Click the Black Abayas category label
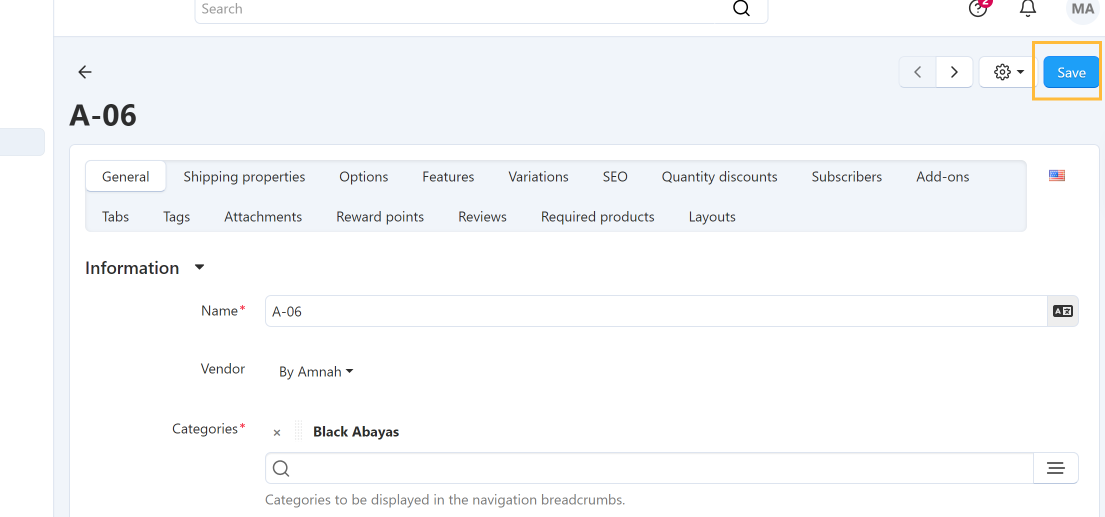 tap(356, 432)
